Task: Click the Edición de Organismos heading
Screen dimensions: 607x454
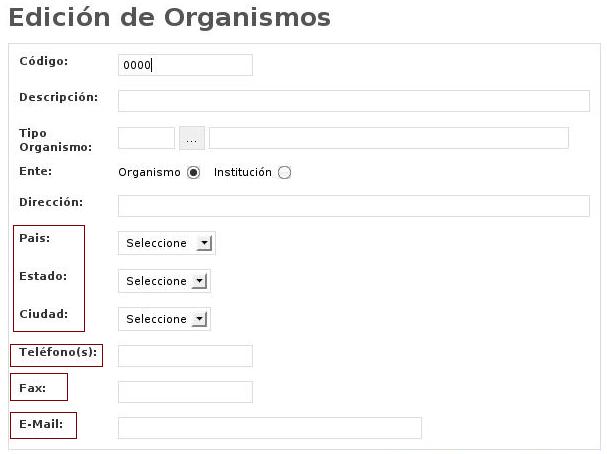Action: click(x=169, y=17)
